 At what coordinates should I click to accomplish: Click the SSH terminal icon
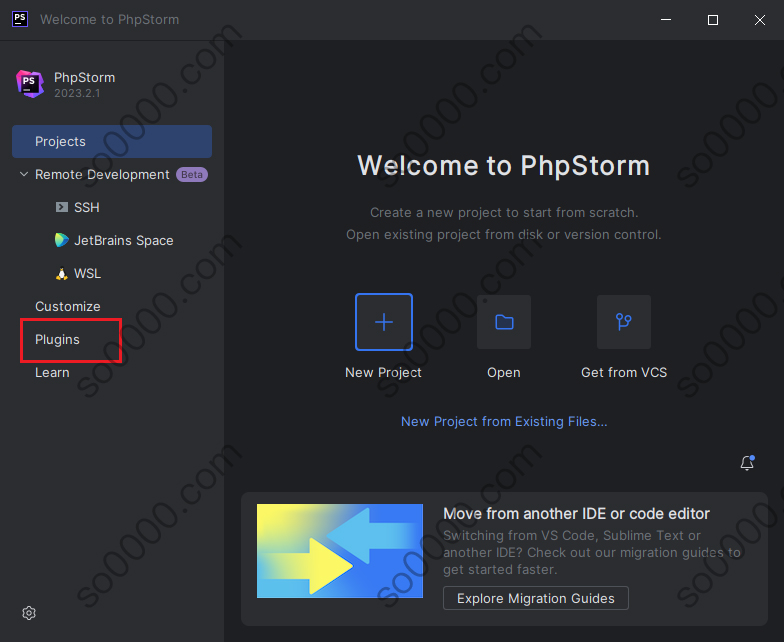[62, 207]
